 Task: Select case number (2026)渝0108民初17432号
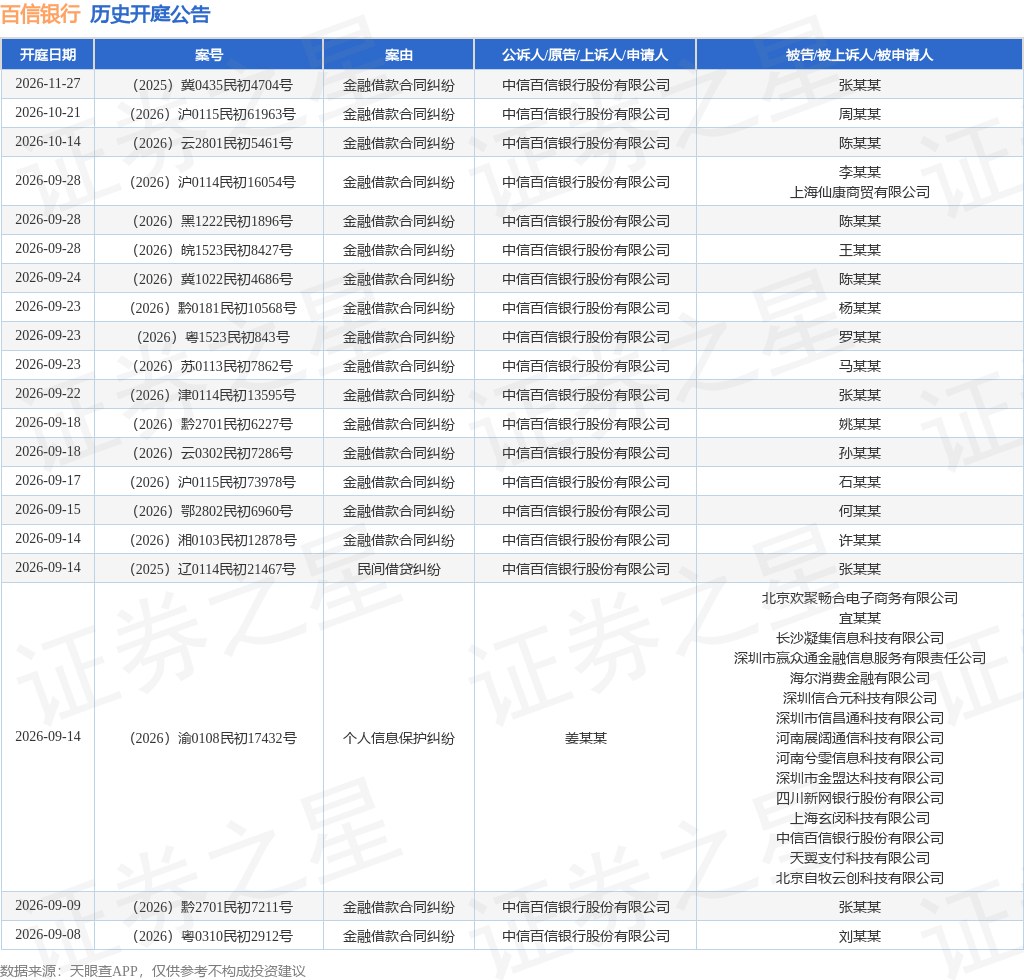click(x=213, y=738)
